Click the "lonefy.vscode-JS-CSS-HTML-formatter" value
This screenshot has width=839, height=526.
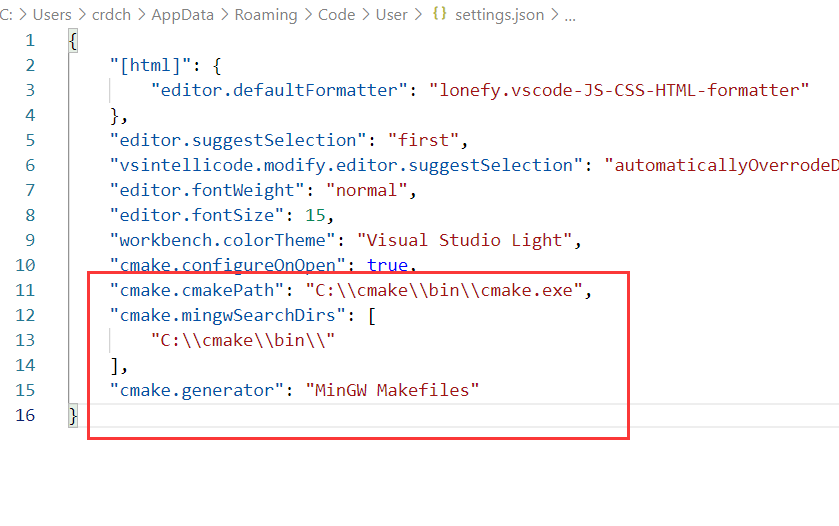point(619,90)
